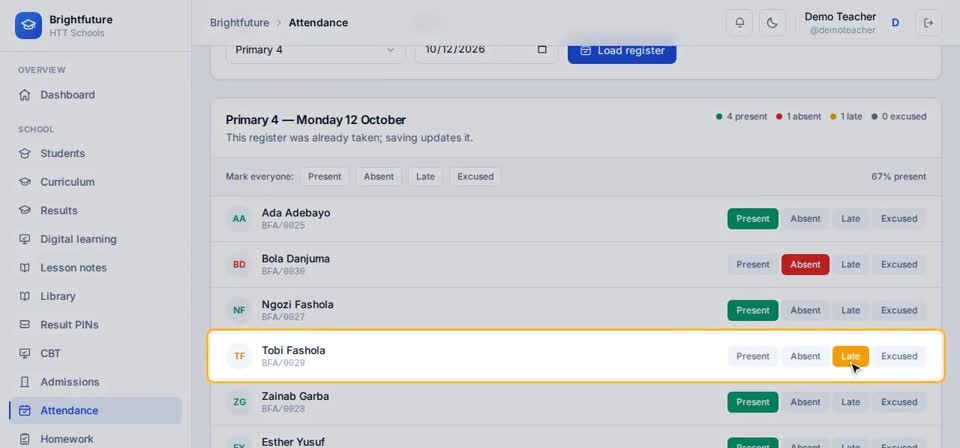Click the 67% present text
The image size is (960, 448).
click(899, 177)
